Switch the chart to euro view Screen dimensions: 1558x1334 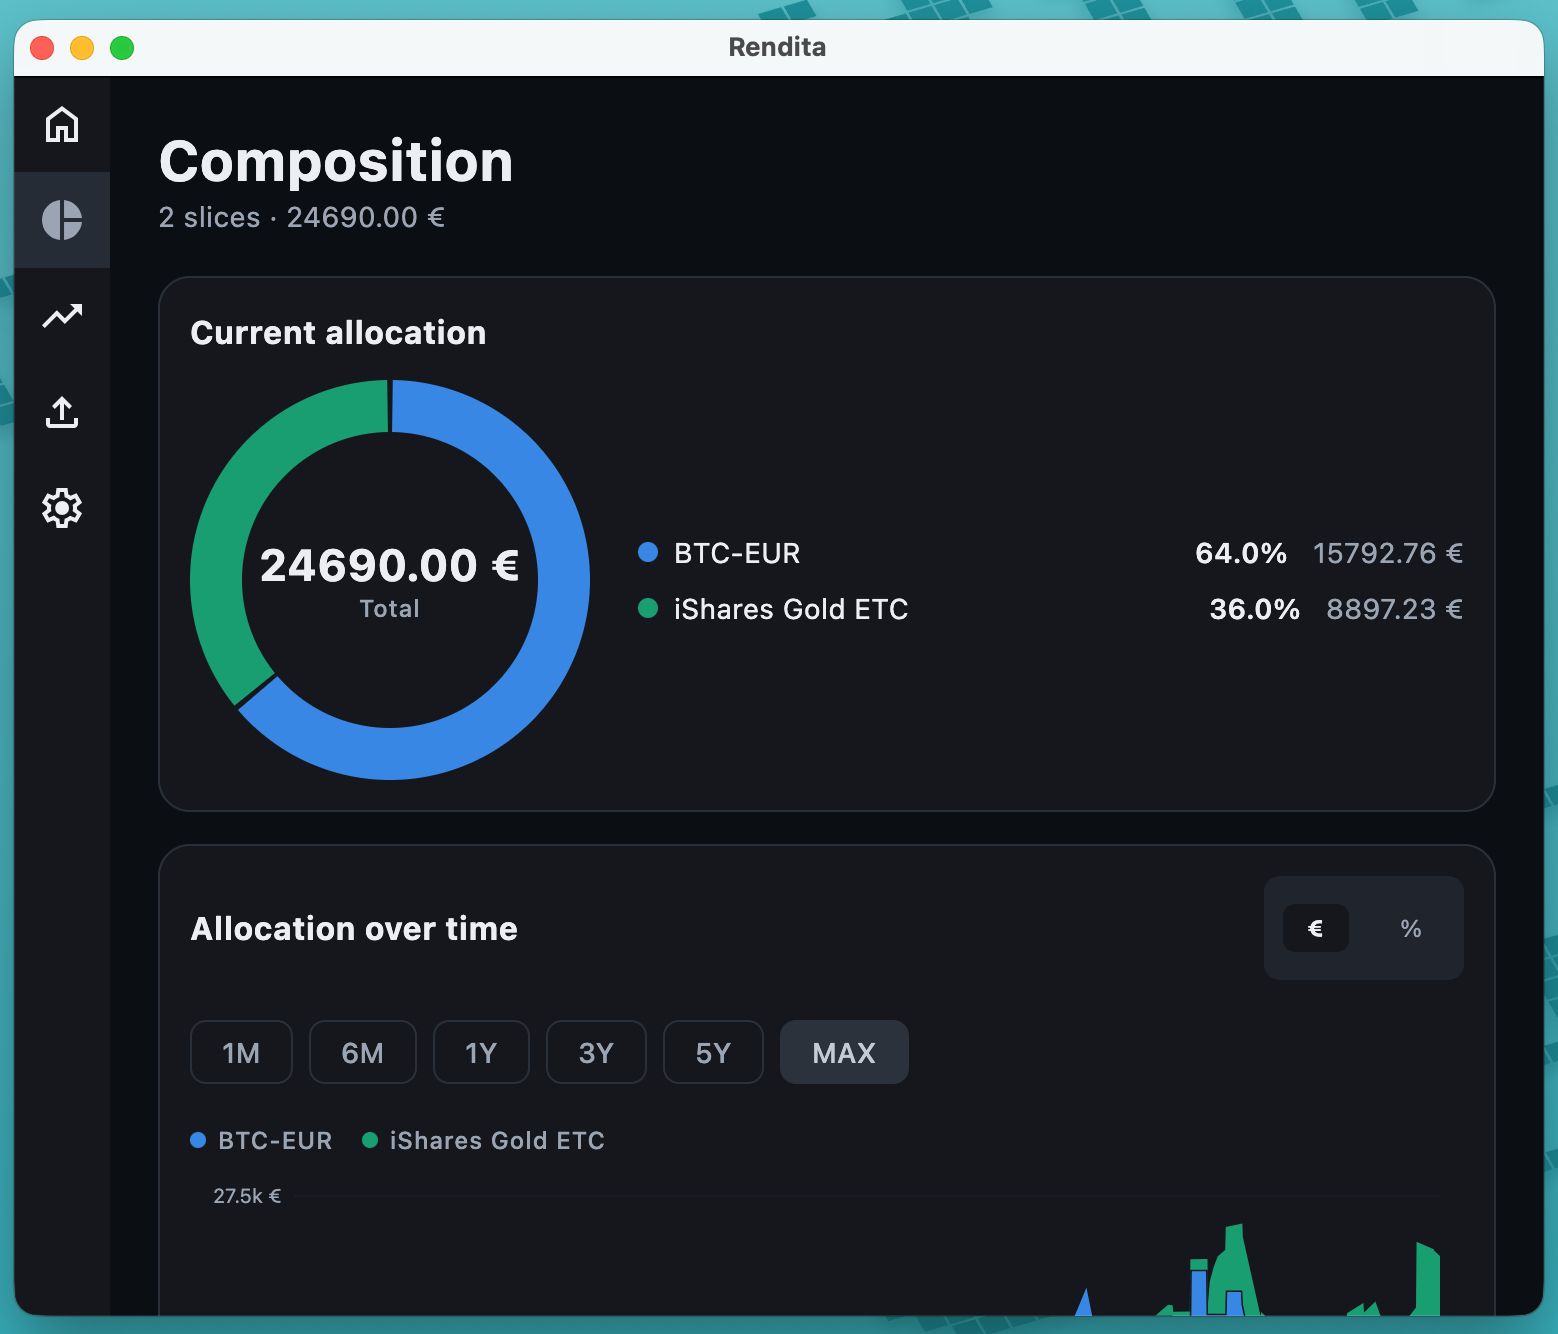pyautogui.click(x=1316, y=928)
